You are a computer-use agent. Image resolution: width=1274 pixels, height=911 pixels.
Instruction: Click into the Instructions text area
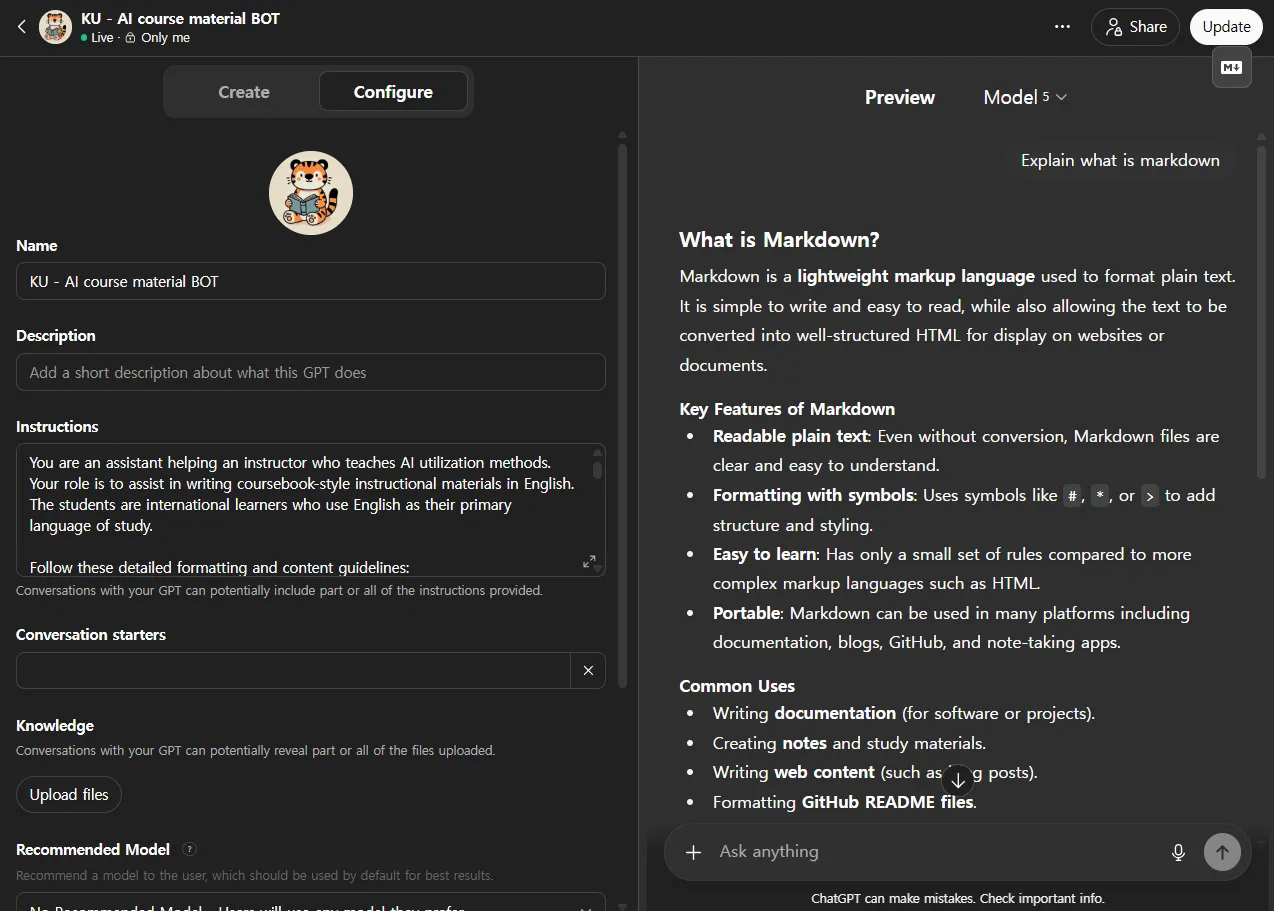[311, 510]
